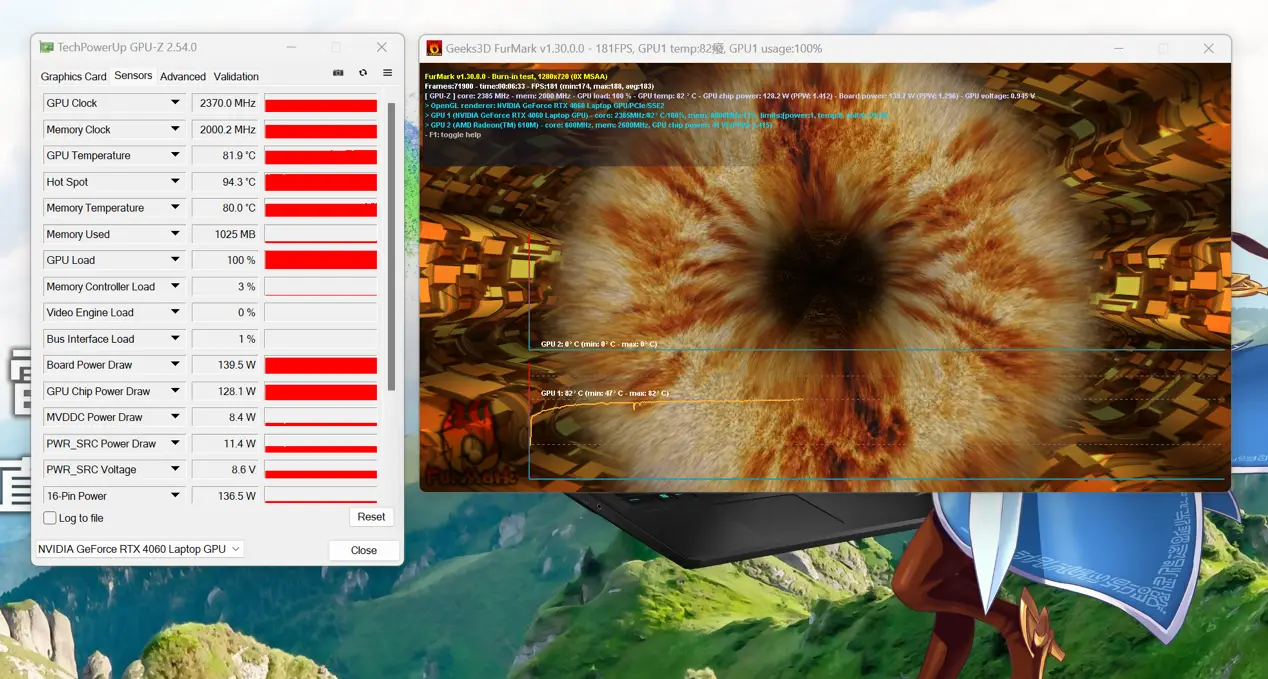Open the Board Power Draw dropdown

tap(175, 365)
